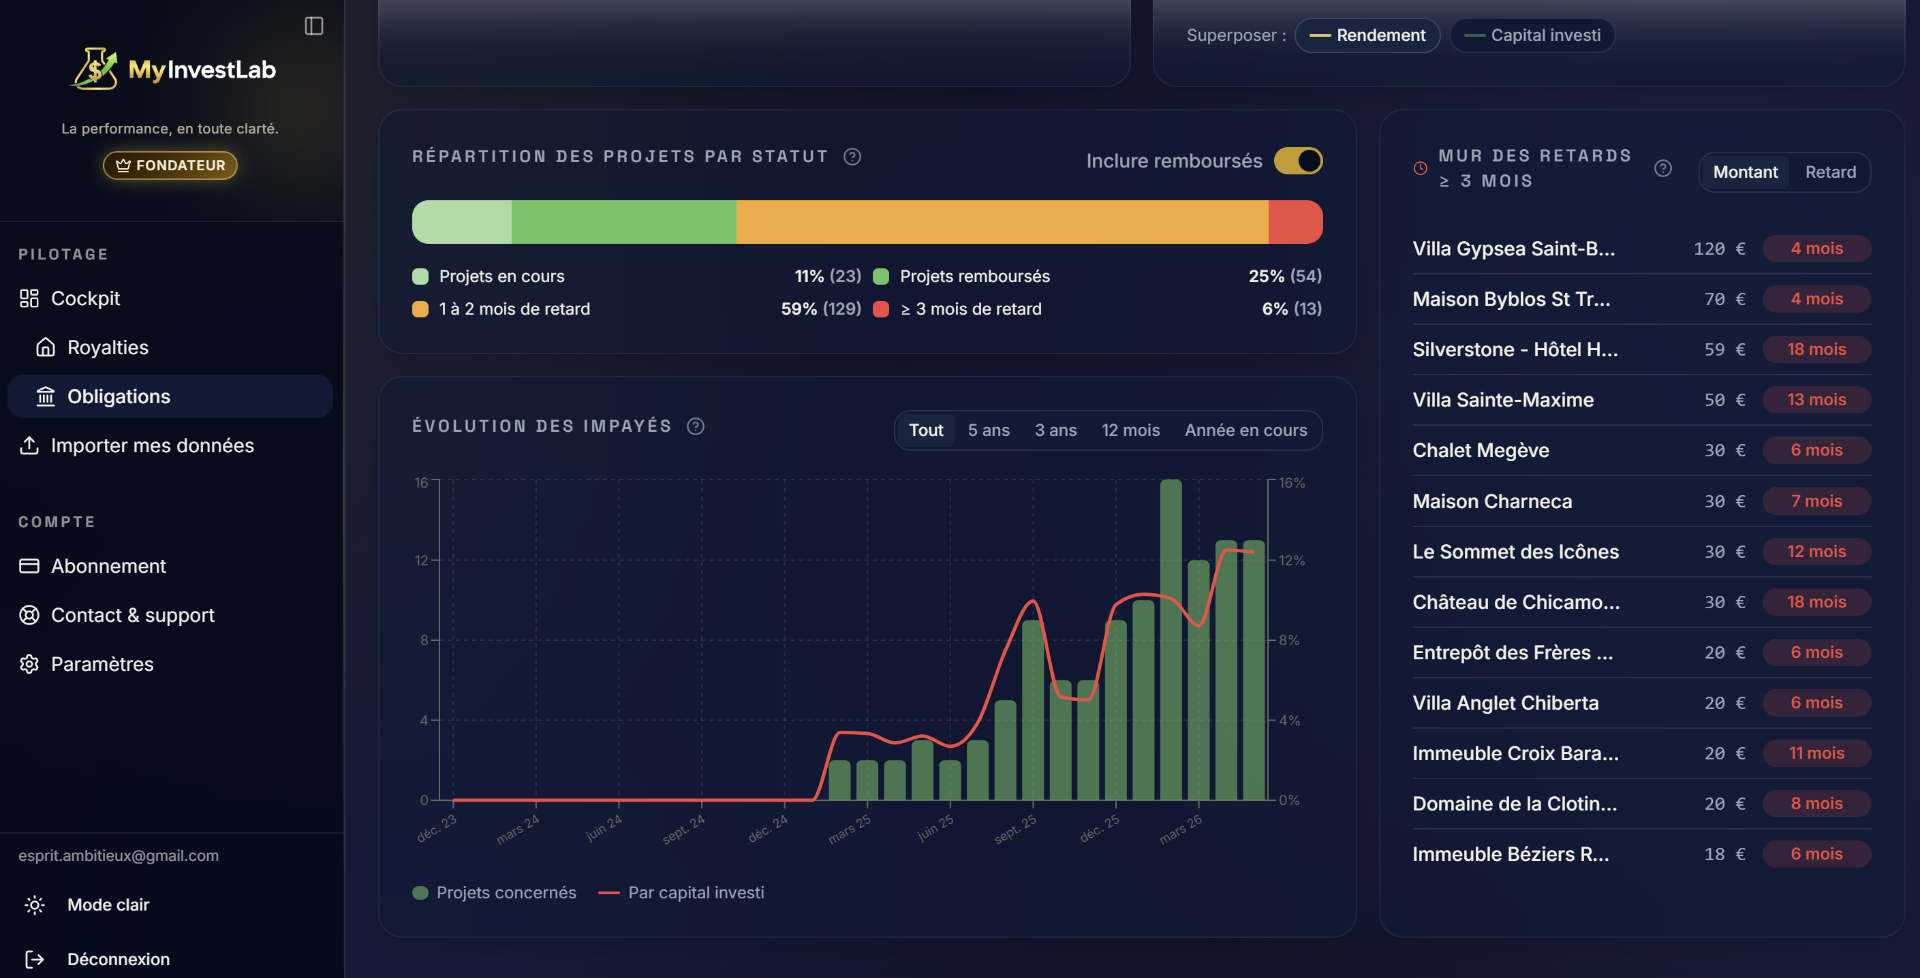Open Maison Charneca row
Image resolution: width=1920 pixels, height=978 pixels.
[1641, 501]
